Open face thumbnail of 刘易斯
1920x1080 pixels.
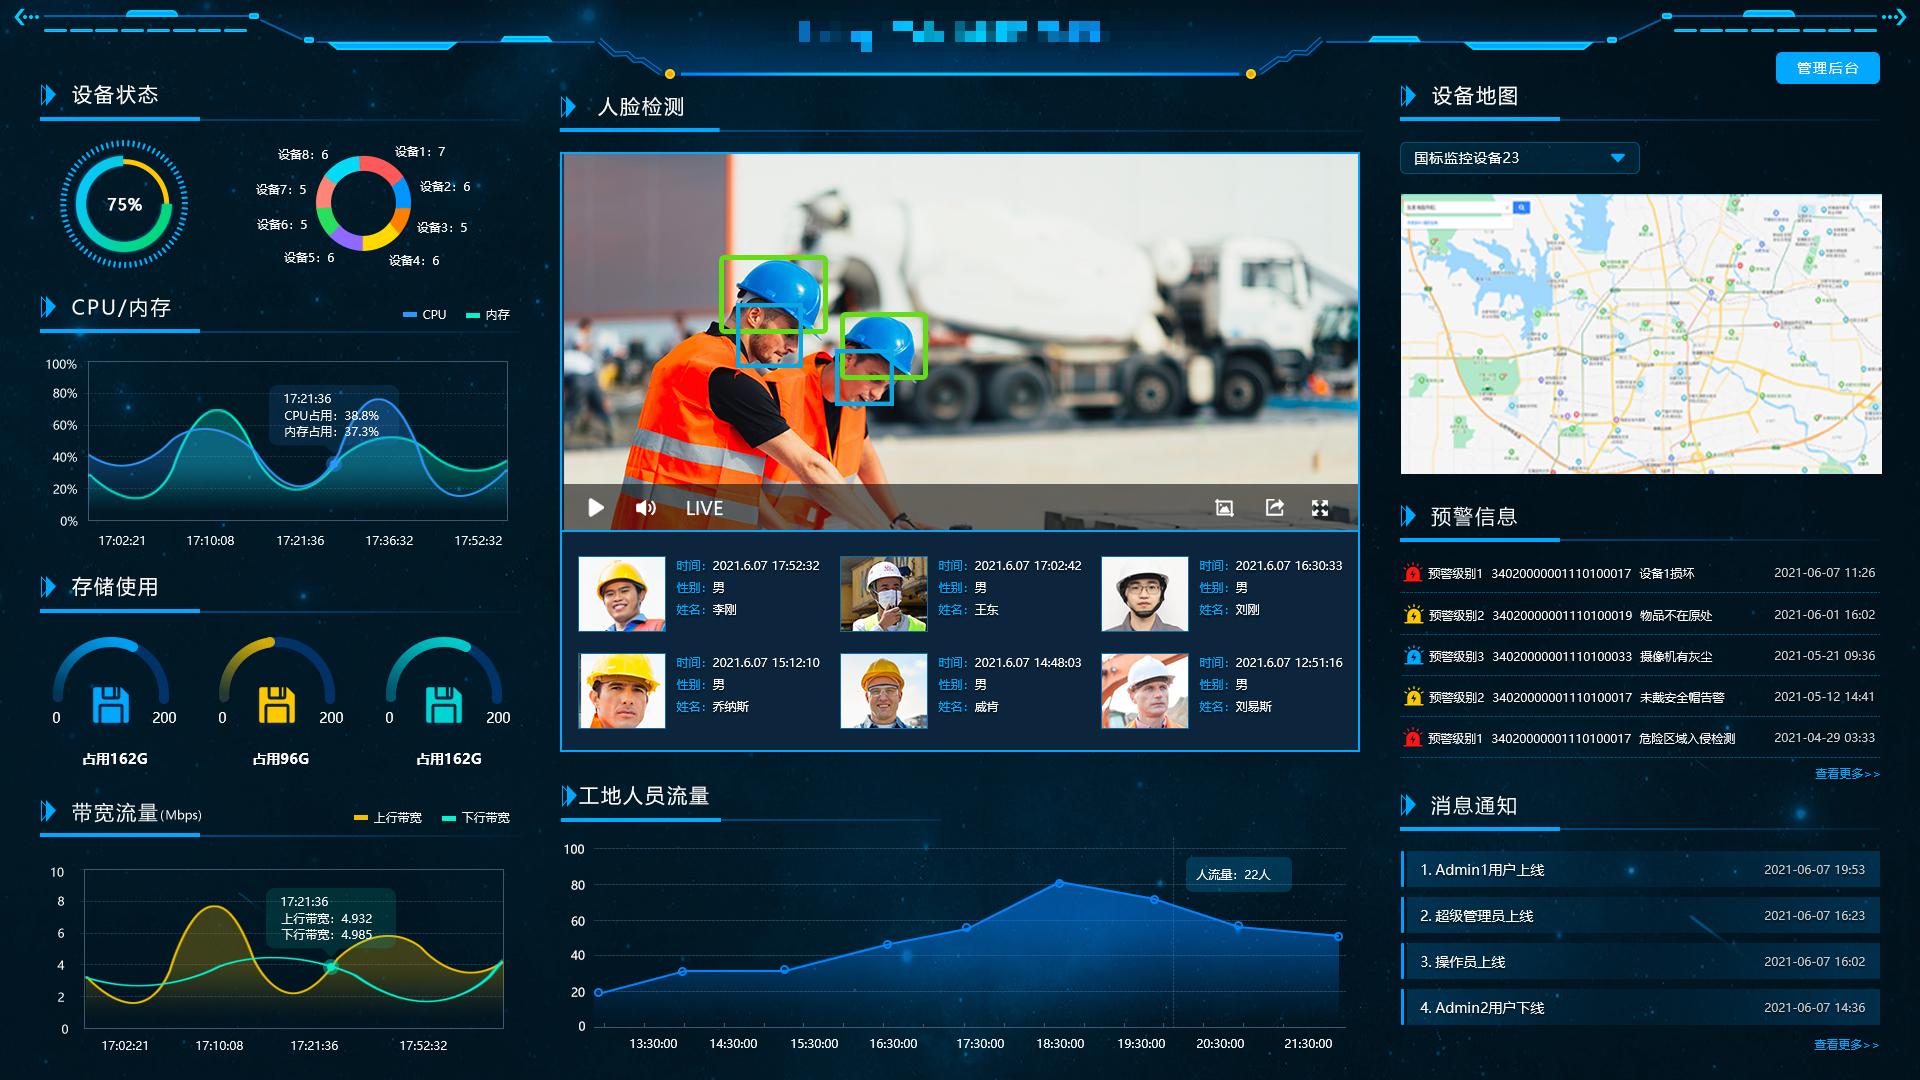(x=1145, y=691)
